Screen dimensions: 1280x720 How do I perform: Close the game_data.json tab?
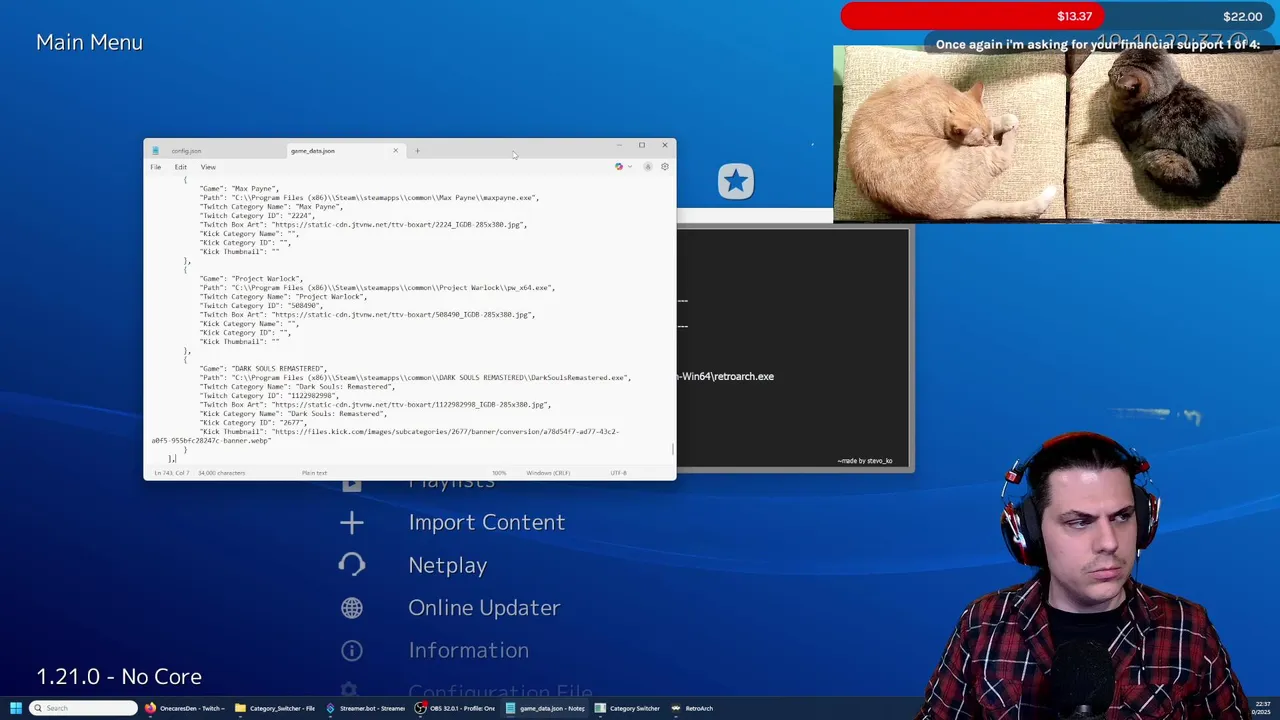pyautogui.click(x=395, y=151)
